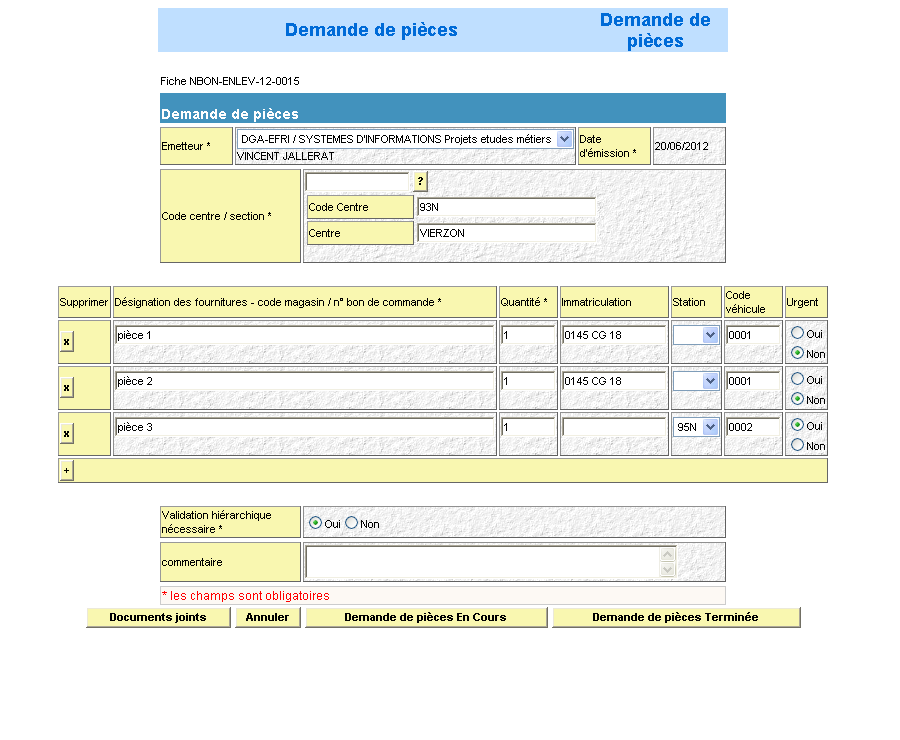The image size is (900, 740).
Task: Click the date 20/06/2012
Action: pos(681,146)
